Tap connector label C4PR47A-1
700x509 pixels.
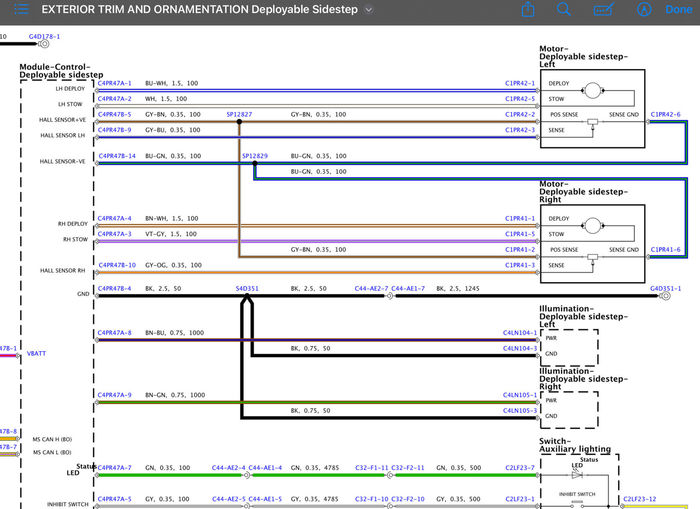pyautogui.click(x=114, y=83)
